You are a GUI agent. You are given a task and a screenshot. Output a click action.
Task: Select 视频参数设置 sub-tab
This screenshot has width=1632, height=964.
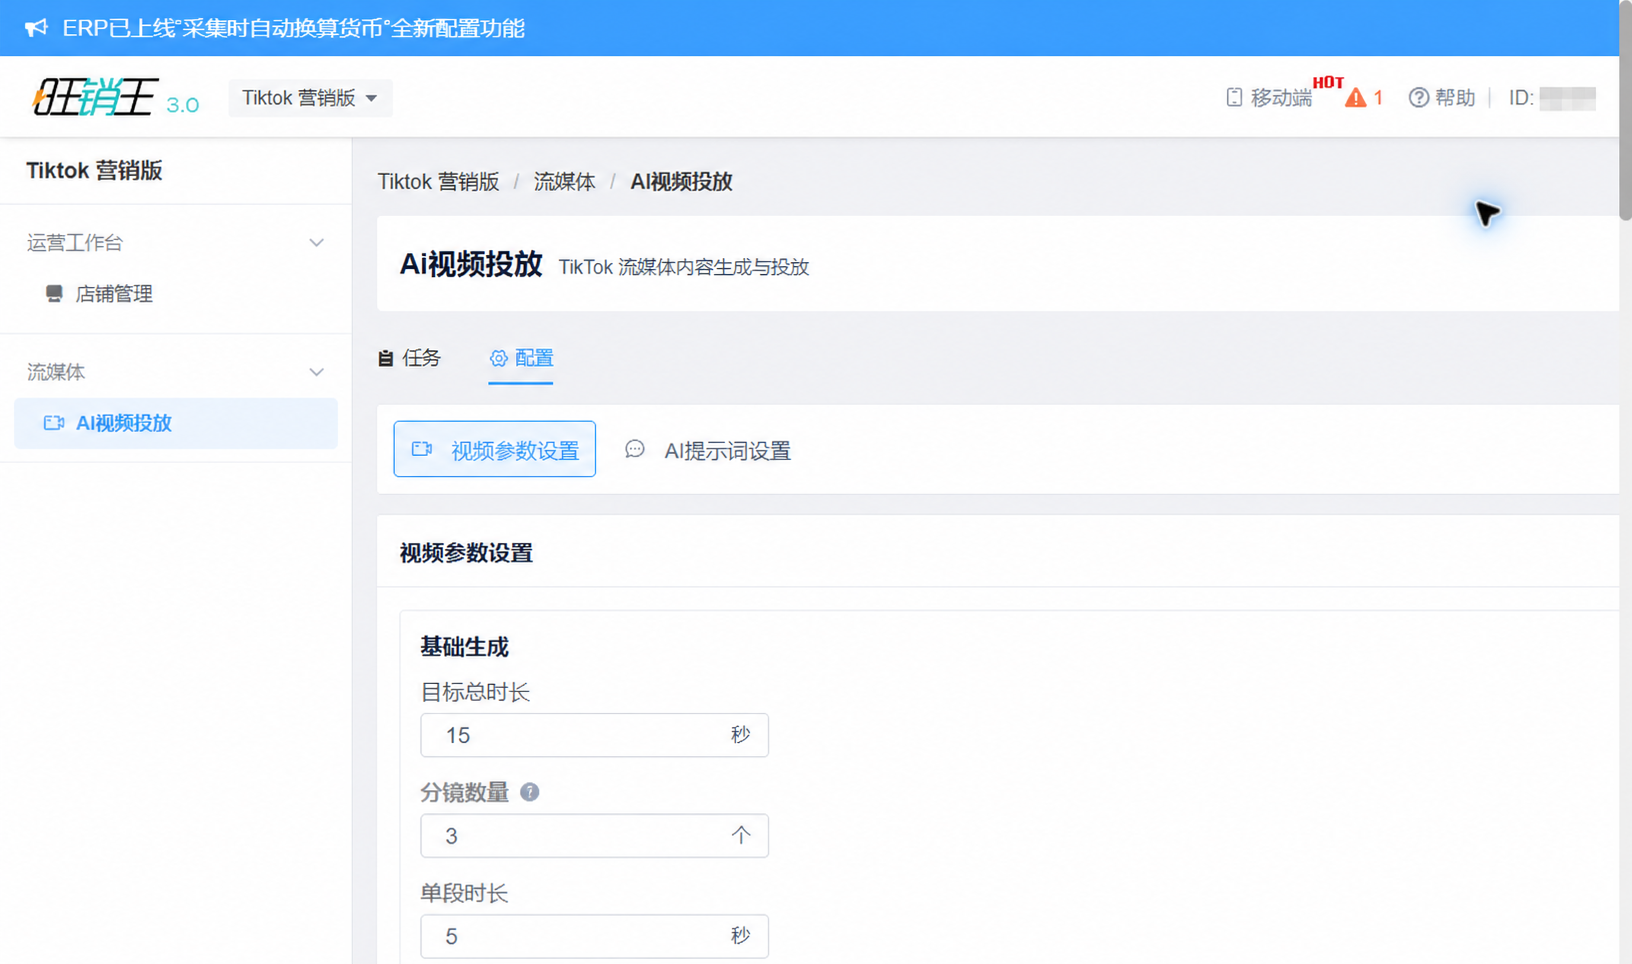(x=495, y=449)
